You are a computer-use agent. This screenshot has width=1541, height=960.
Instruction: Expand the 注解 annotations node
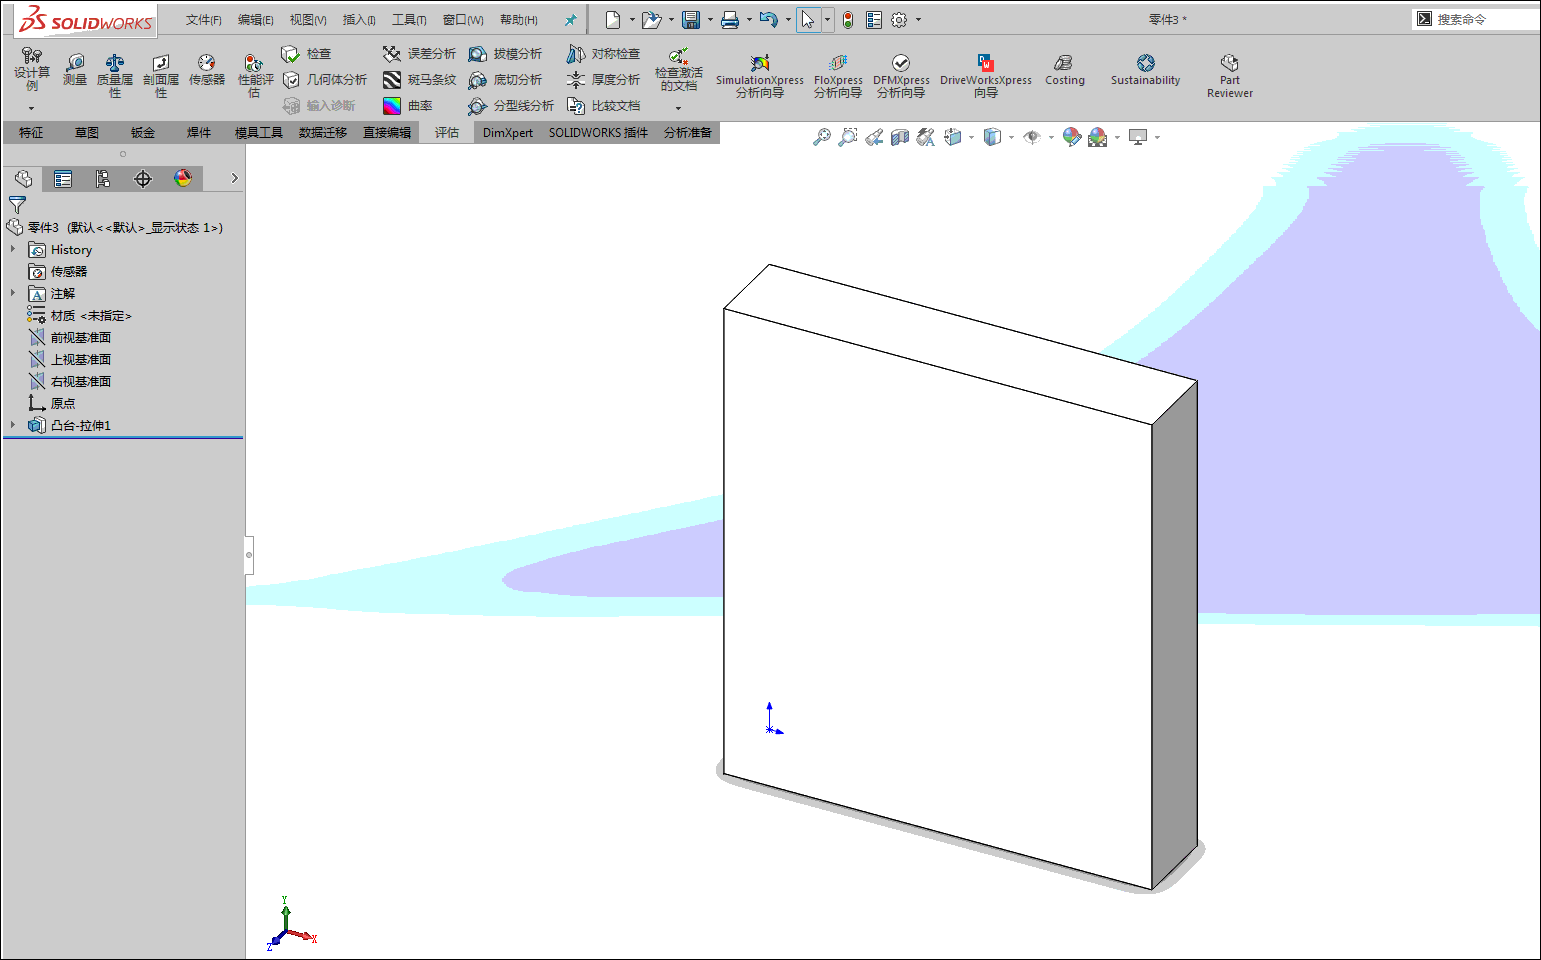[13, 293]
